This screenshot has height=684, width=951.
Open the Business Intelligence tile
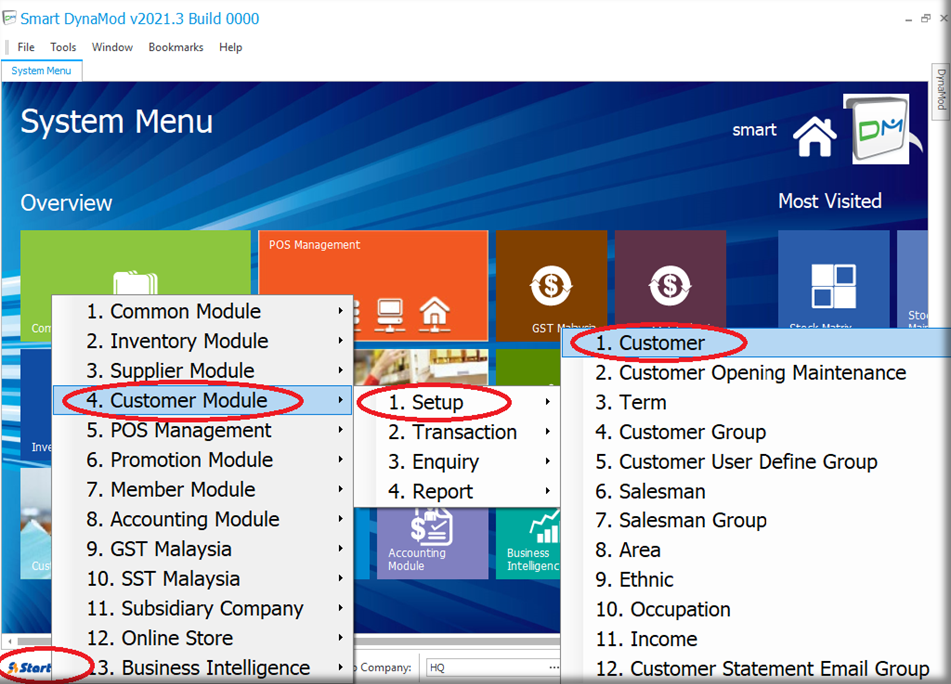[x=530, y=542]
